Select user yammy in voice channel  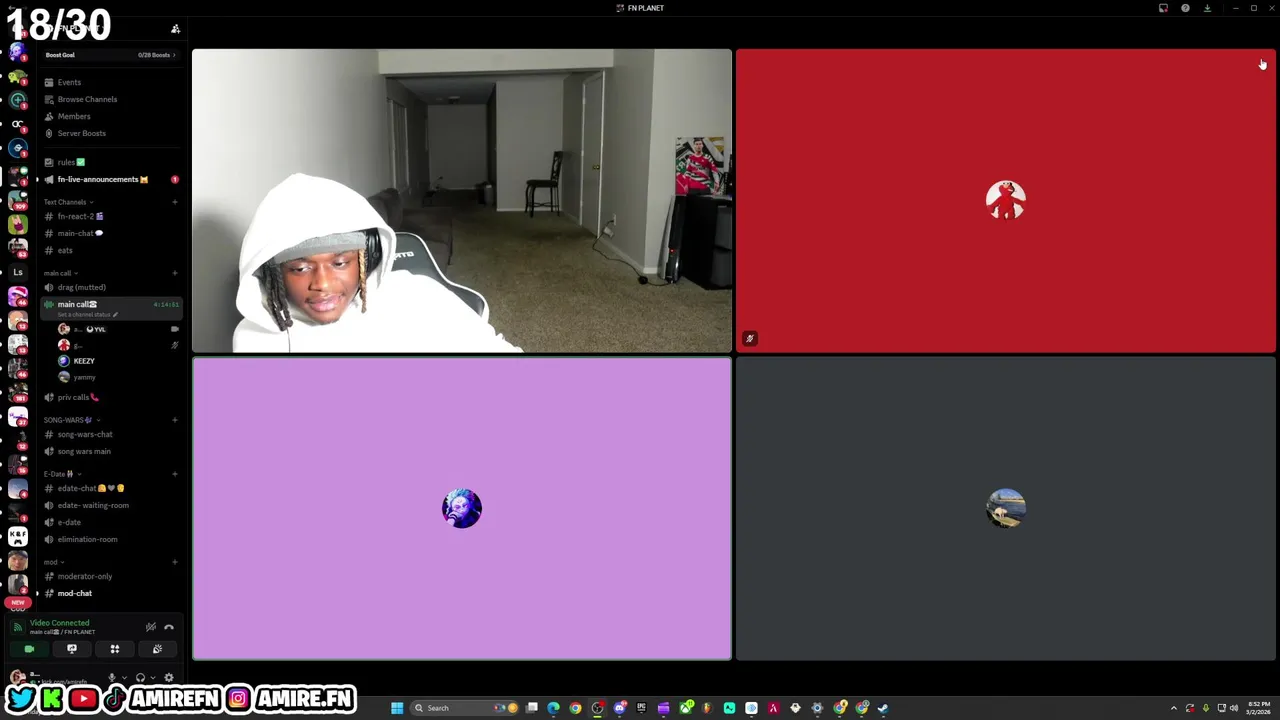tap(84, 377)
